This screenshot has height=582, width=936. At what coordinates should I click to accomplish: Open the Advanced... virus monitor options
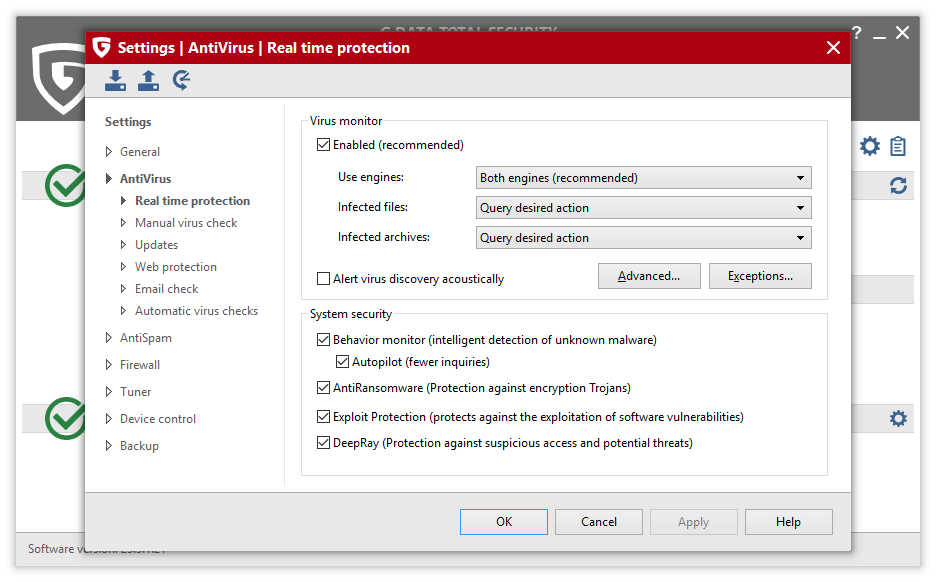648,276
